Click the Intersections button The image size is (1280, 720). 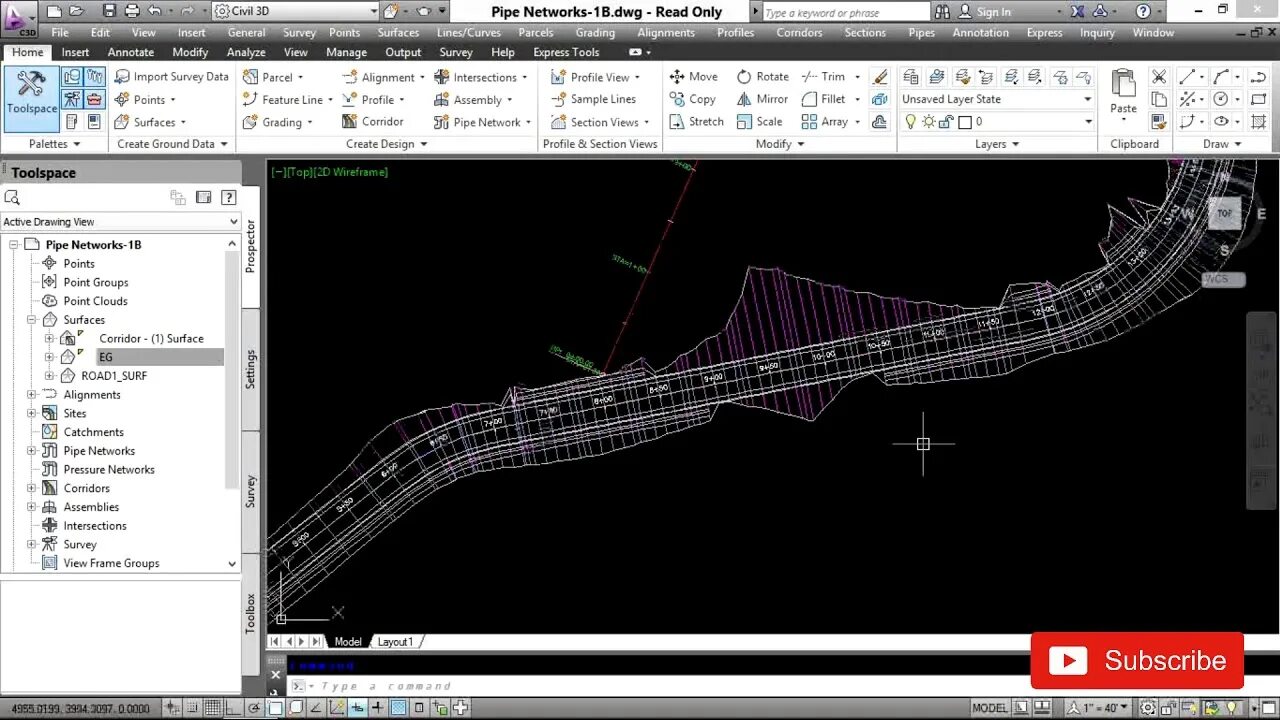[481, 76]
